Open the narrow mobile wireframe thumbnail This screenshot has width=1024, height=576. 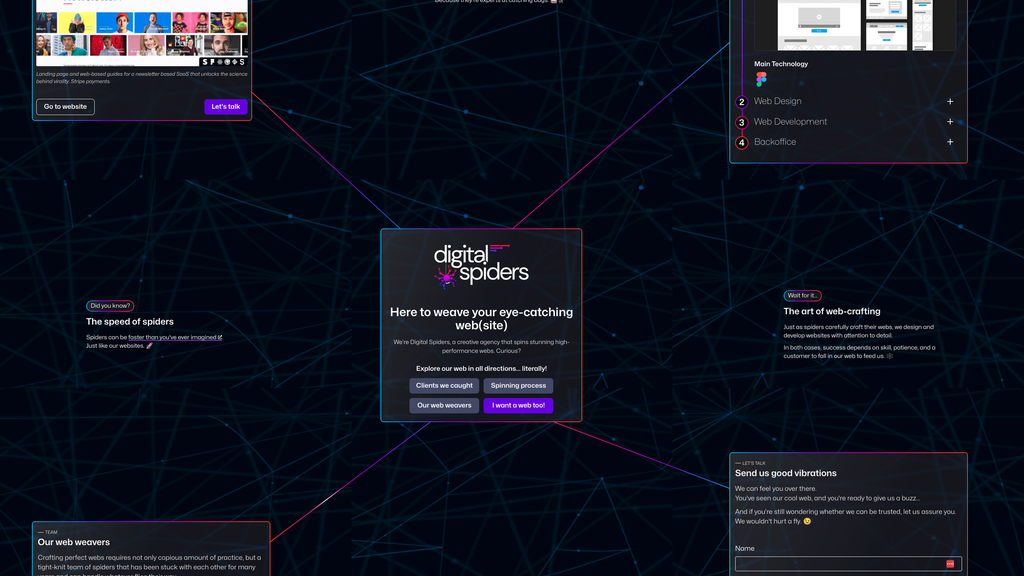[x=922, y=25]
